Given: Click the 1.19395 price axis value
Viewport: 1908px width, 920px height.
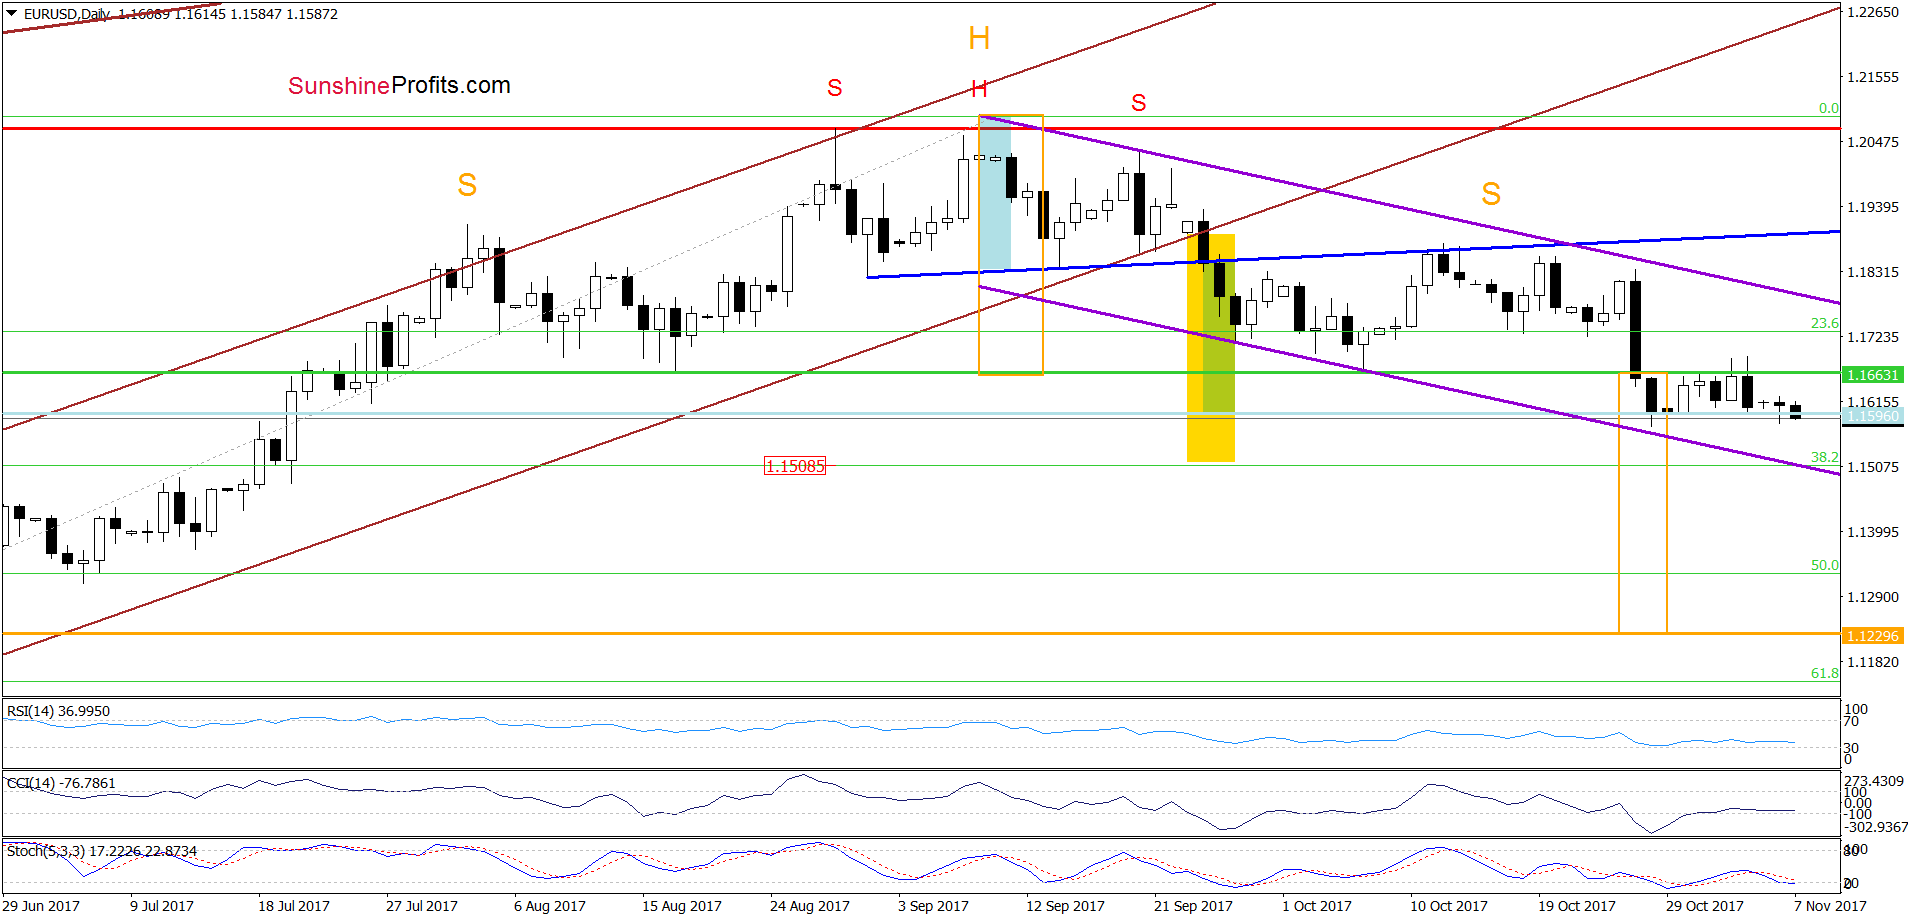Looking at the screenshot, I should coord(1872,207).
